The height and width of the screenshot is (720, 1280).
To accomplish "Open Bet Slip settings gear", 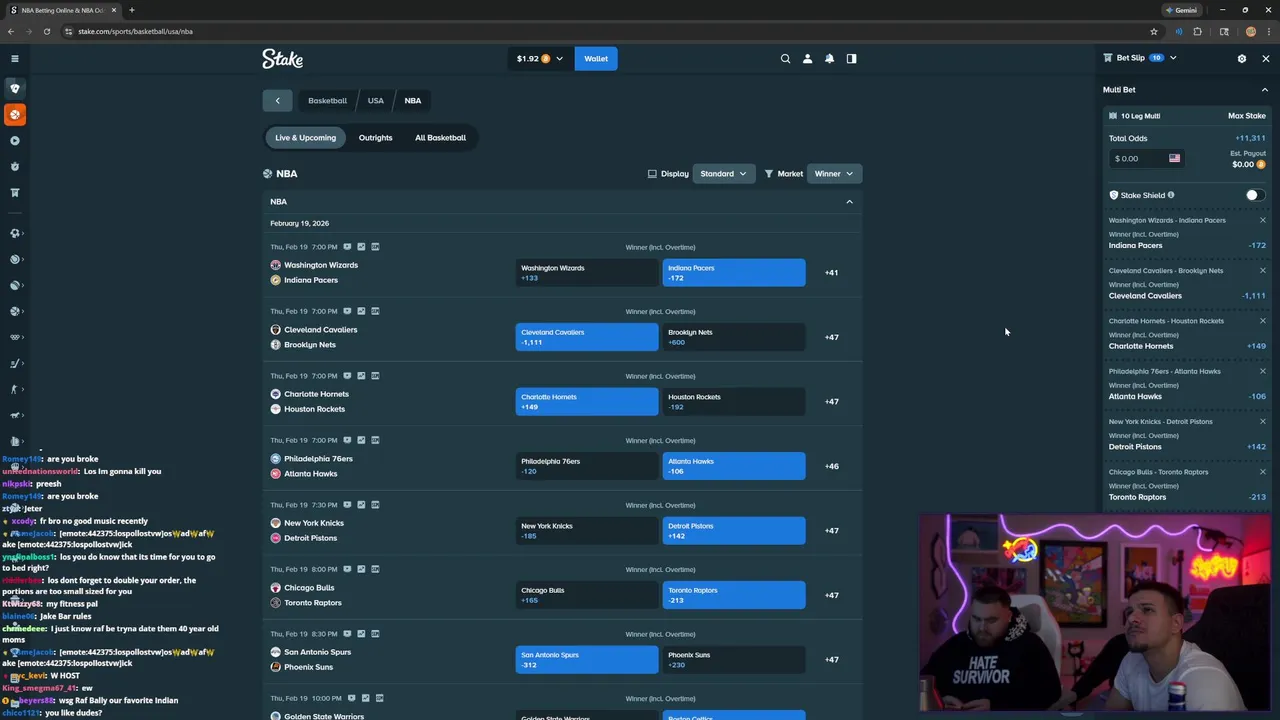I will coord(1242,58).
